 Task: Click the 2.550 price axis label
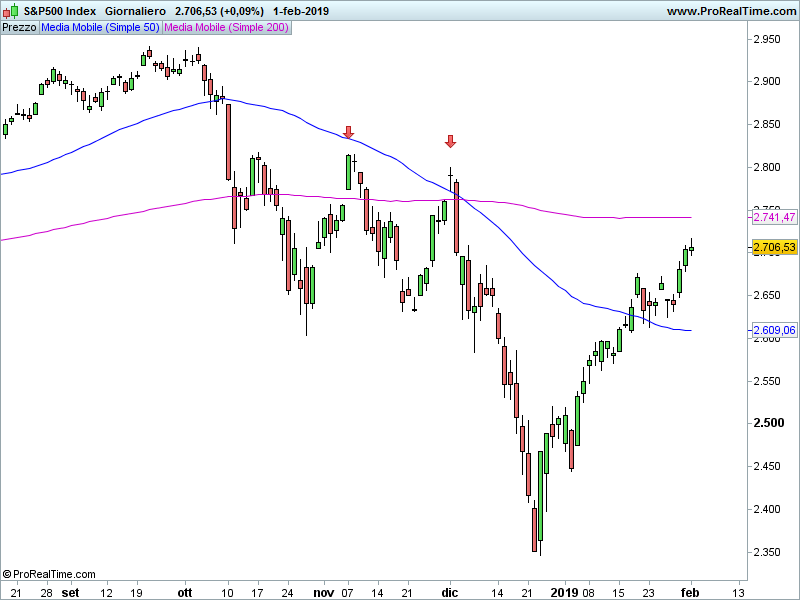(767, 381)
